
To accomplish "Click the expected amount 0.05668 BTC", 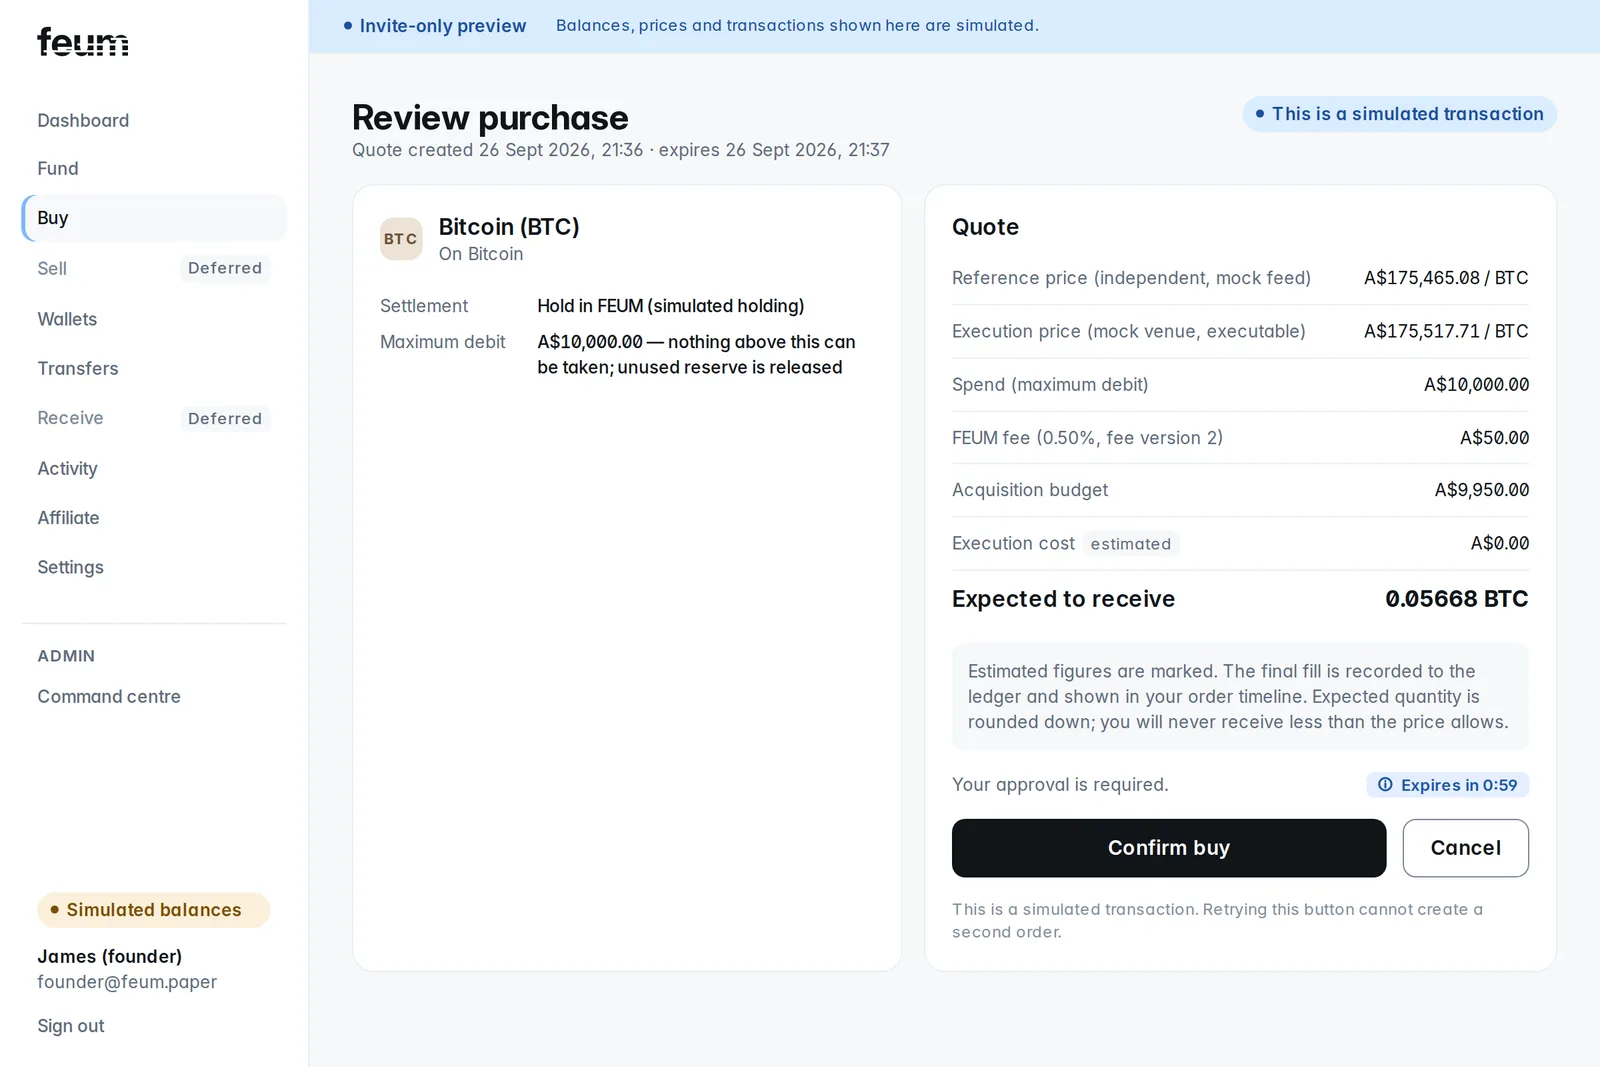I will pyautogui.click(x=1457, y=599).
